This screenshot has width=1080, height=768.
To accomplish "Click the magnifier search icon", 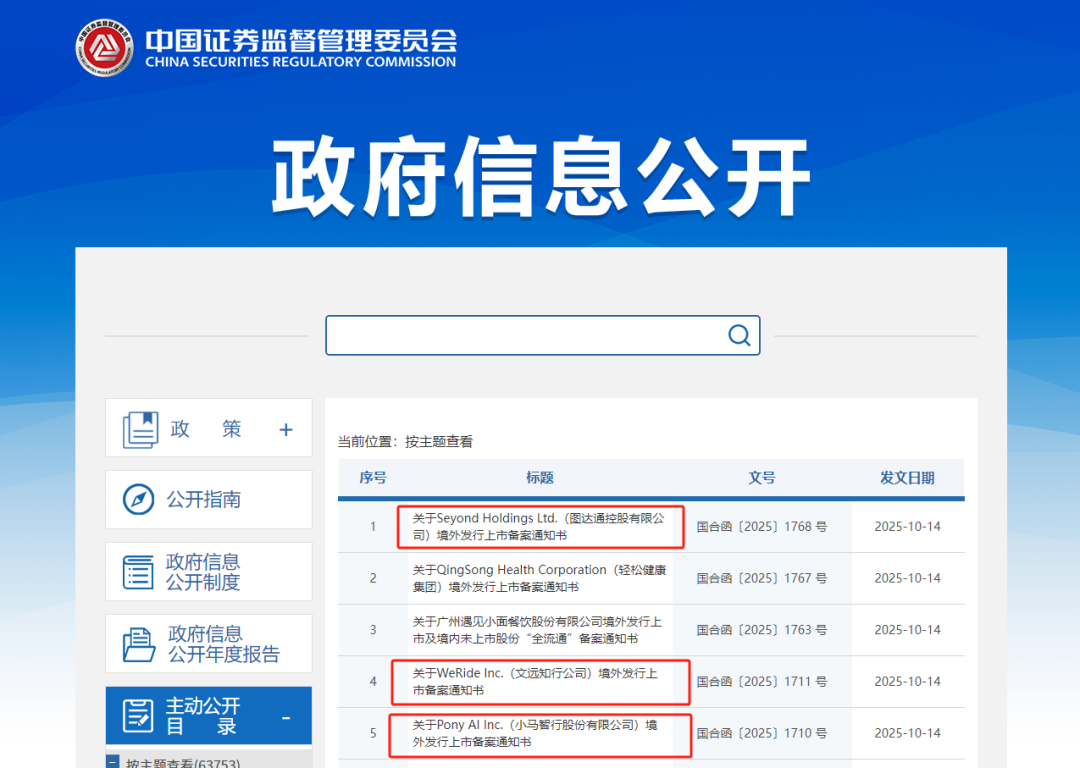I will coord(739,335).
